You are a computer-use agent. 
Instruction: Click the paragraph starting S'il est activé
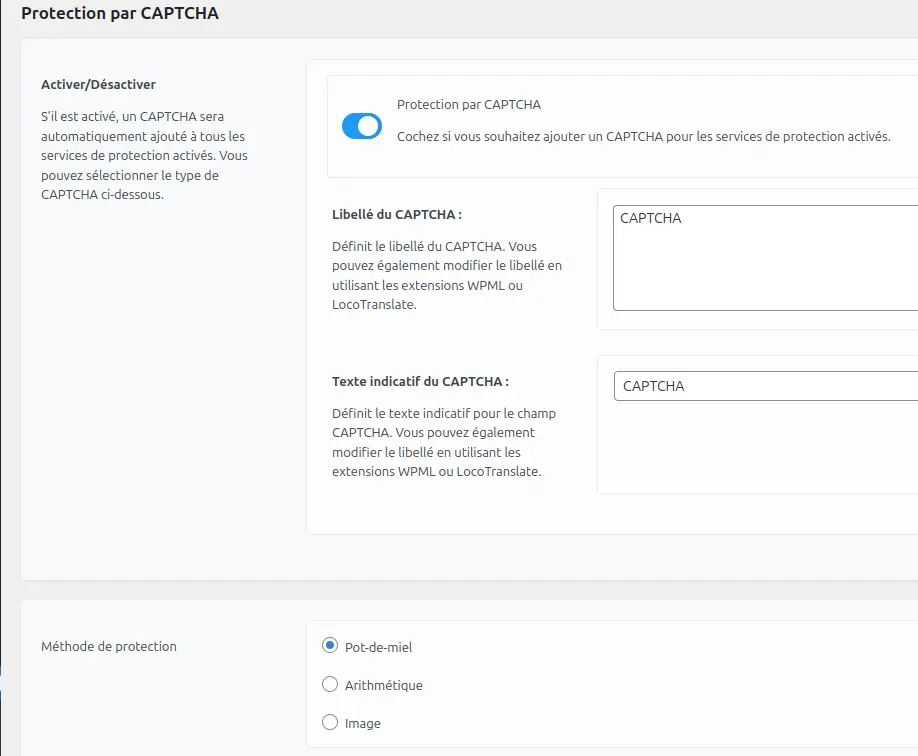coord(144,155)
